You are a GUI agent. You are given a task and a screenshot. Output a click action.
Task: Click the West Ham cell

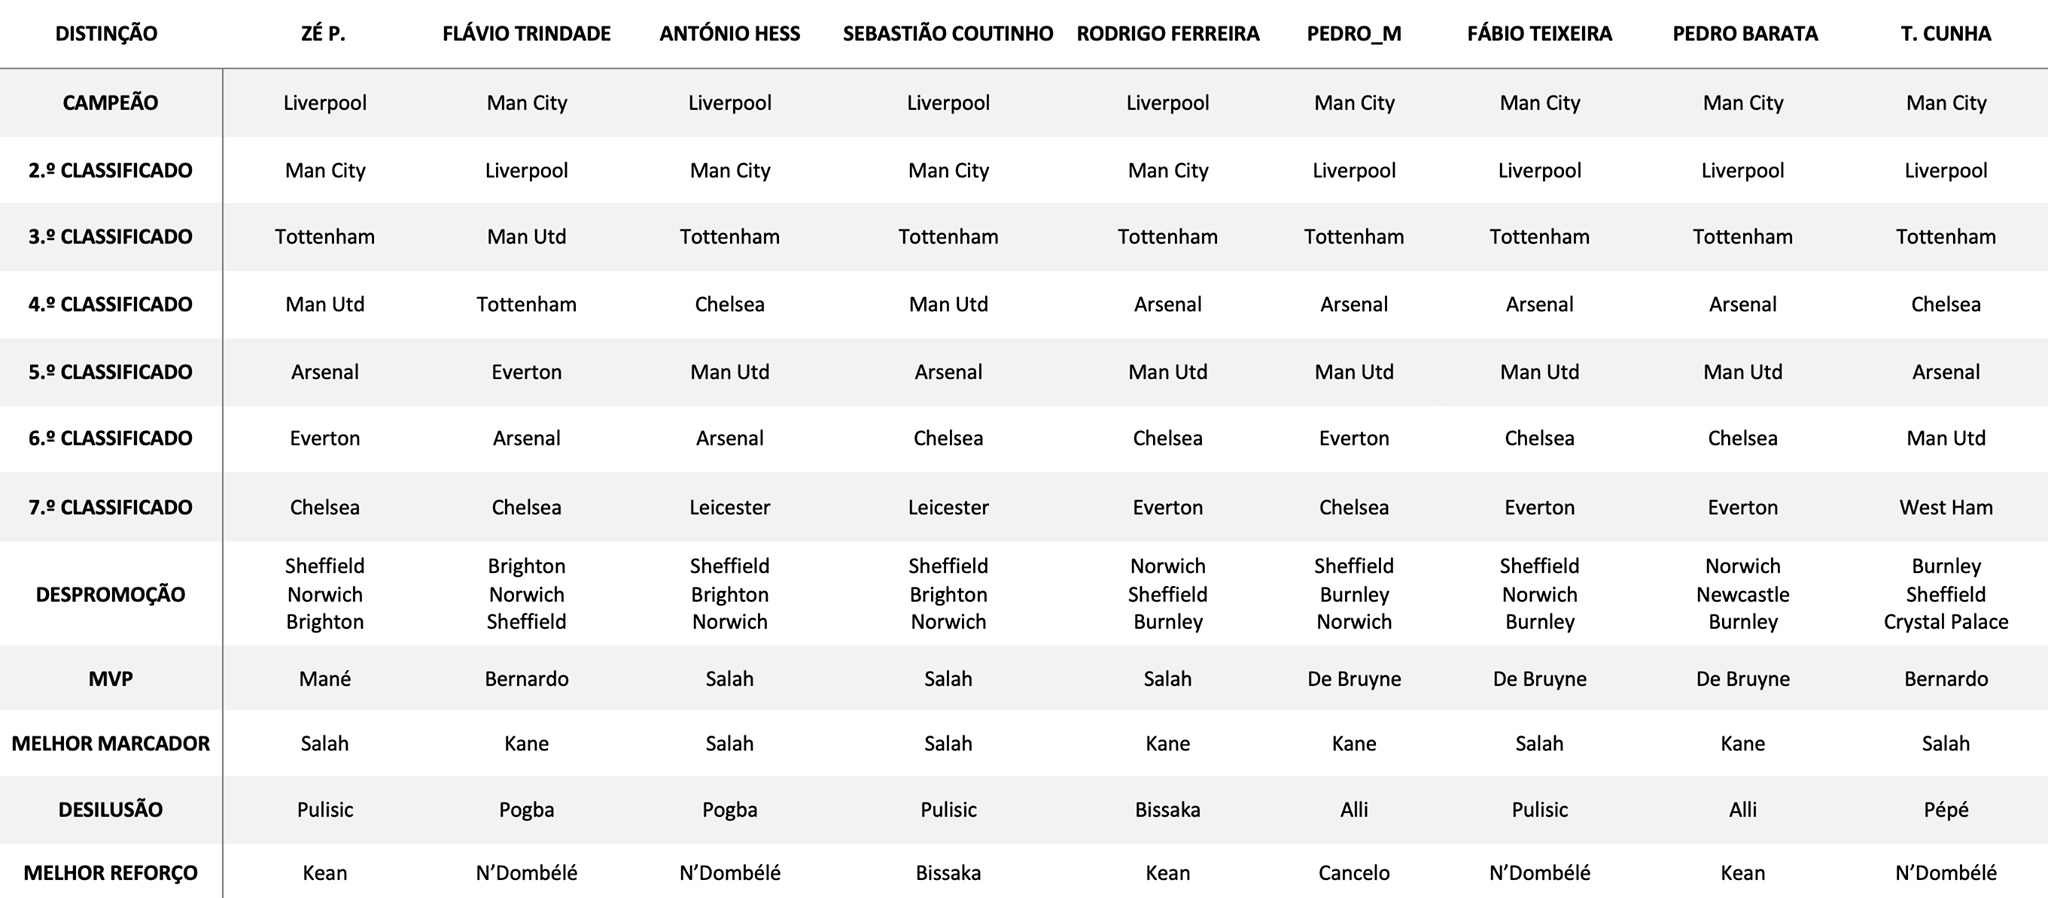(x=1945, y=508)
